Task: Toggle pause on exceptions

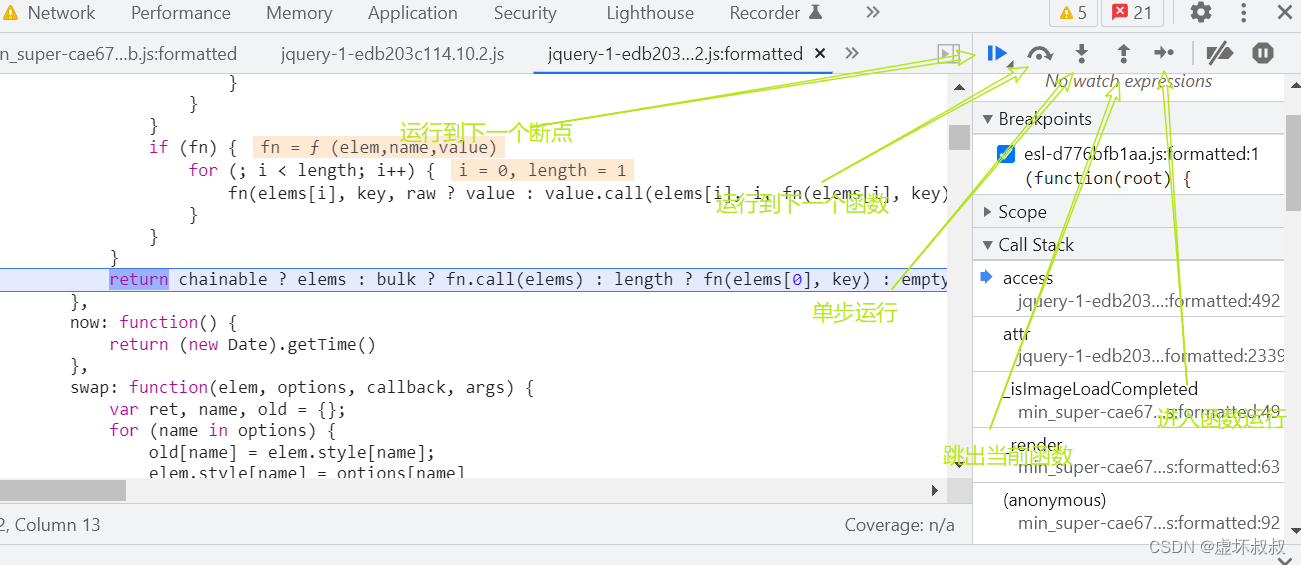Action: tap(1263, 53)
